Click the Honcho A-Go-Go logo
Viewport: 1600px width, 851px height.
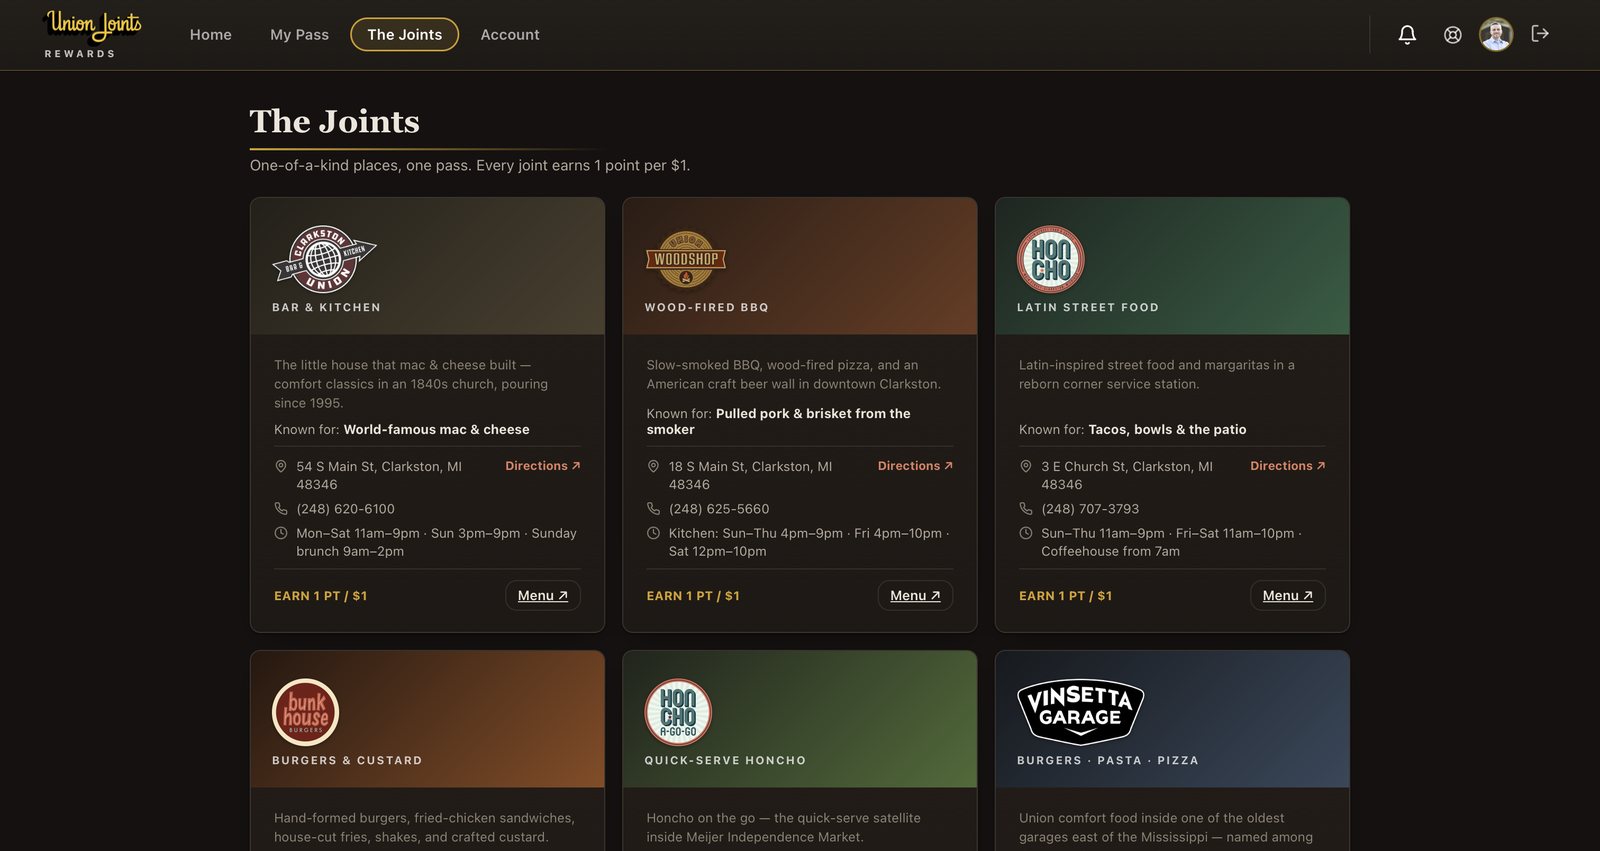point(678,712)
